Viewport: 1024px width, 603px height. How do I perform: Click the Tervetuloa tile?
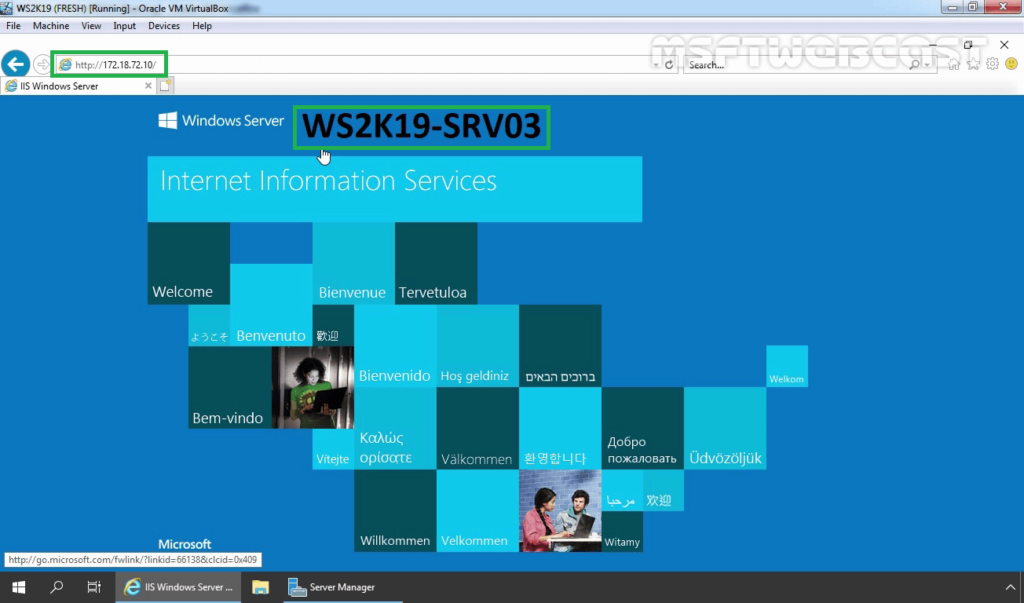(436, 263)
